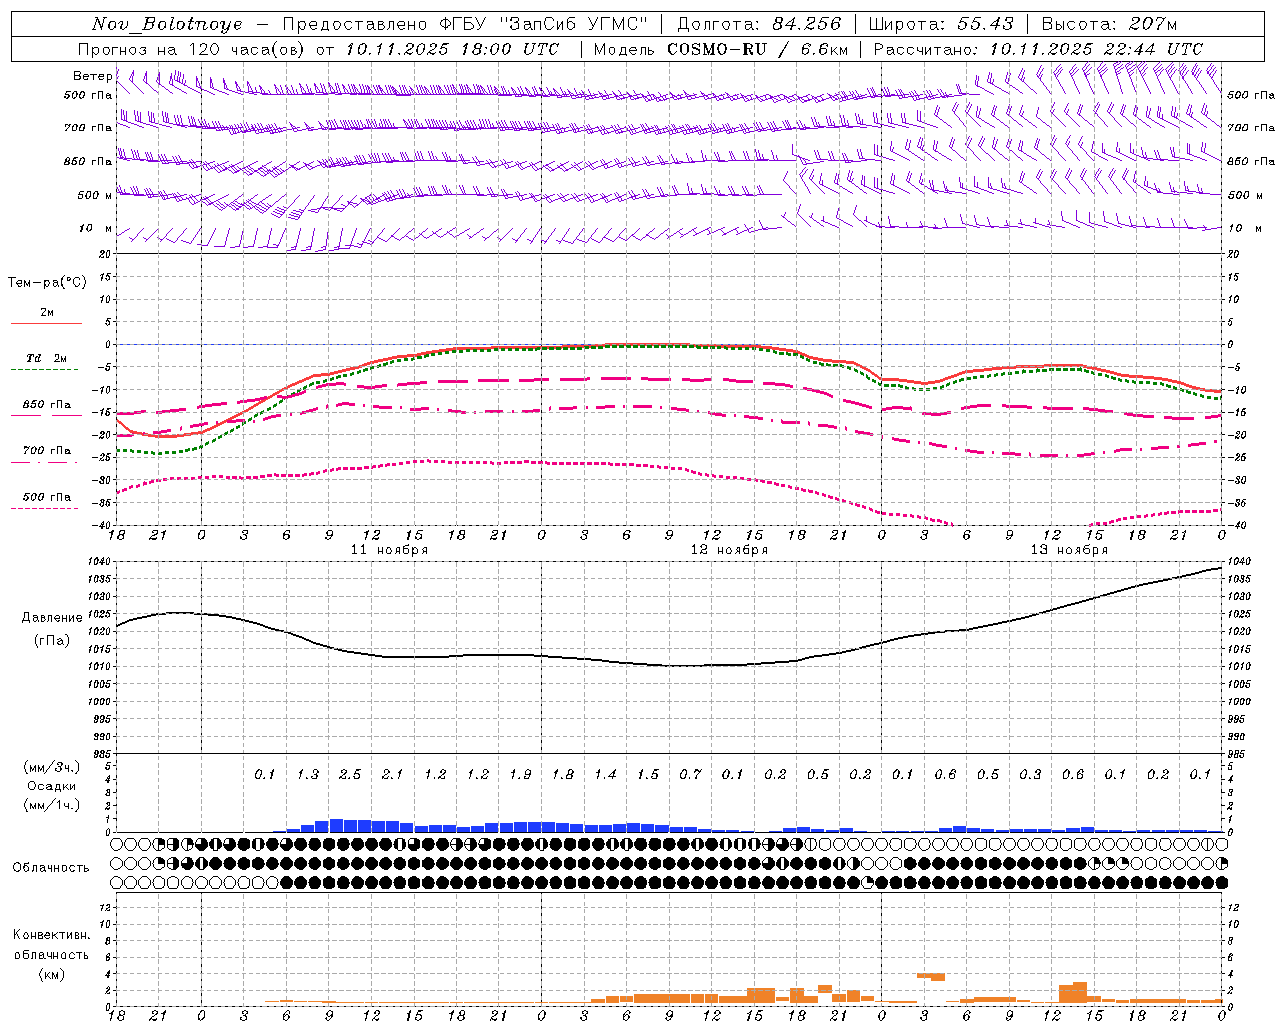Click the "(мм/1ч.)" precipitation unit label
The image size is (1280, 1024).
(x=52, y=805)
